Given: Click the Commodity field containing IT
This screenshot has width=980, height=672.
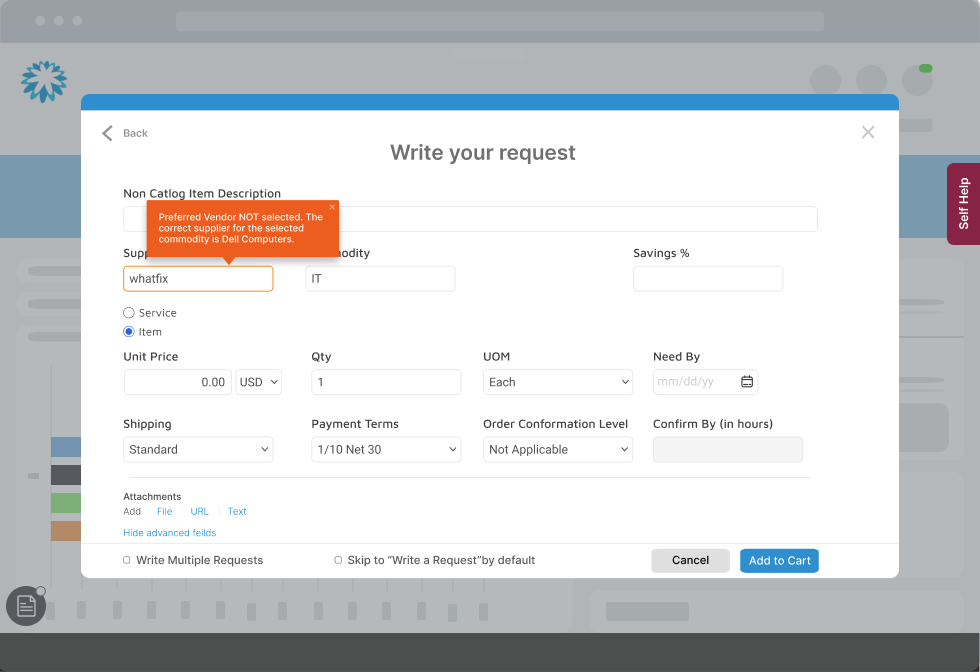Looking at the screenshot, I should [380, 279].
